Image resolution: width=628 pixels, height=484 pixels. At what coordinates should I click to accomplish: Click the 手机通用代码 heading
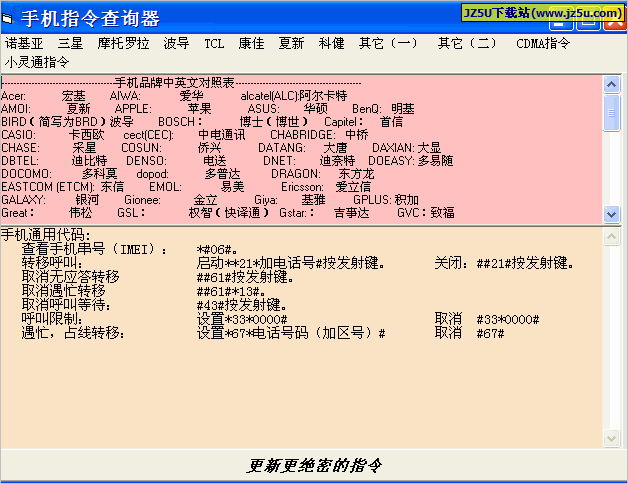click(46, 235)
